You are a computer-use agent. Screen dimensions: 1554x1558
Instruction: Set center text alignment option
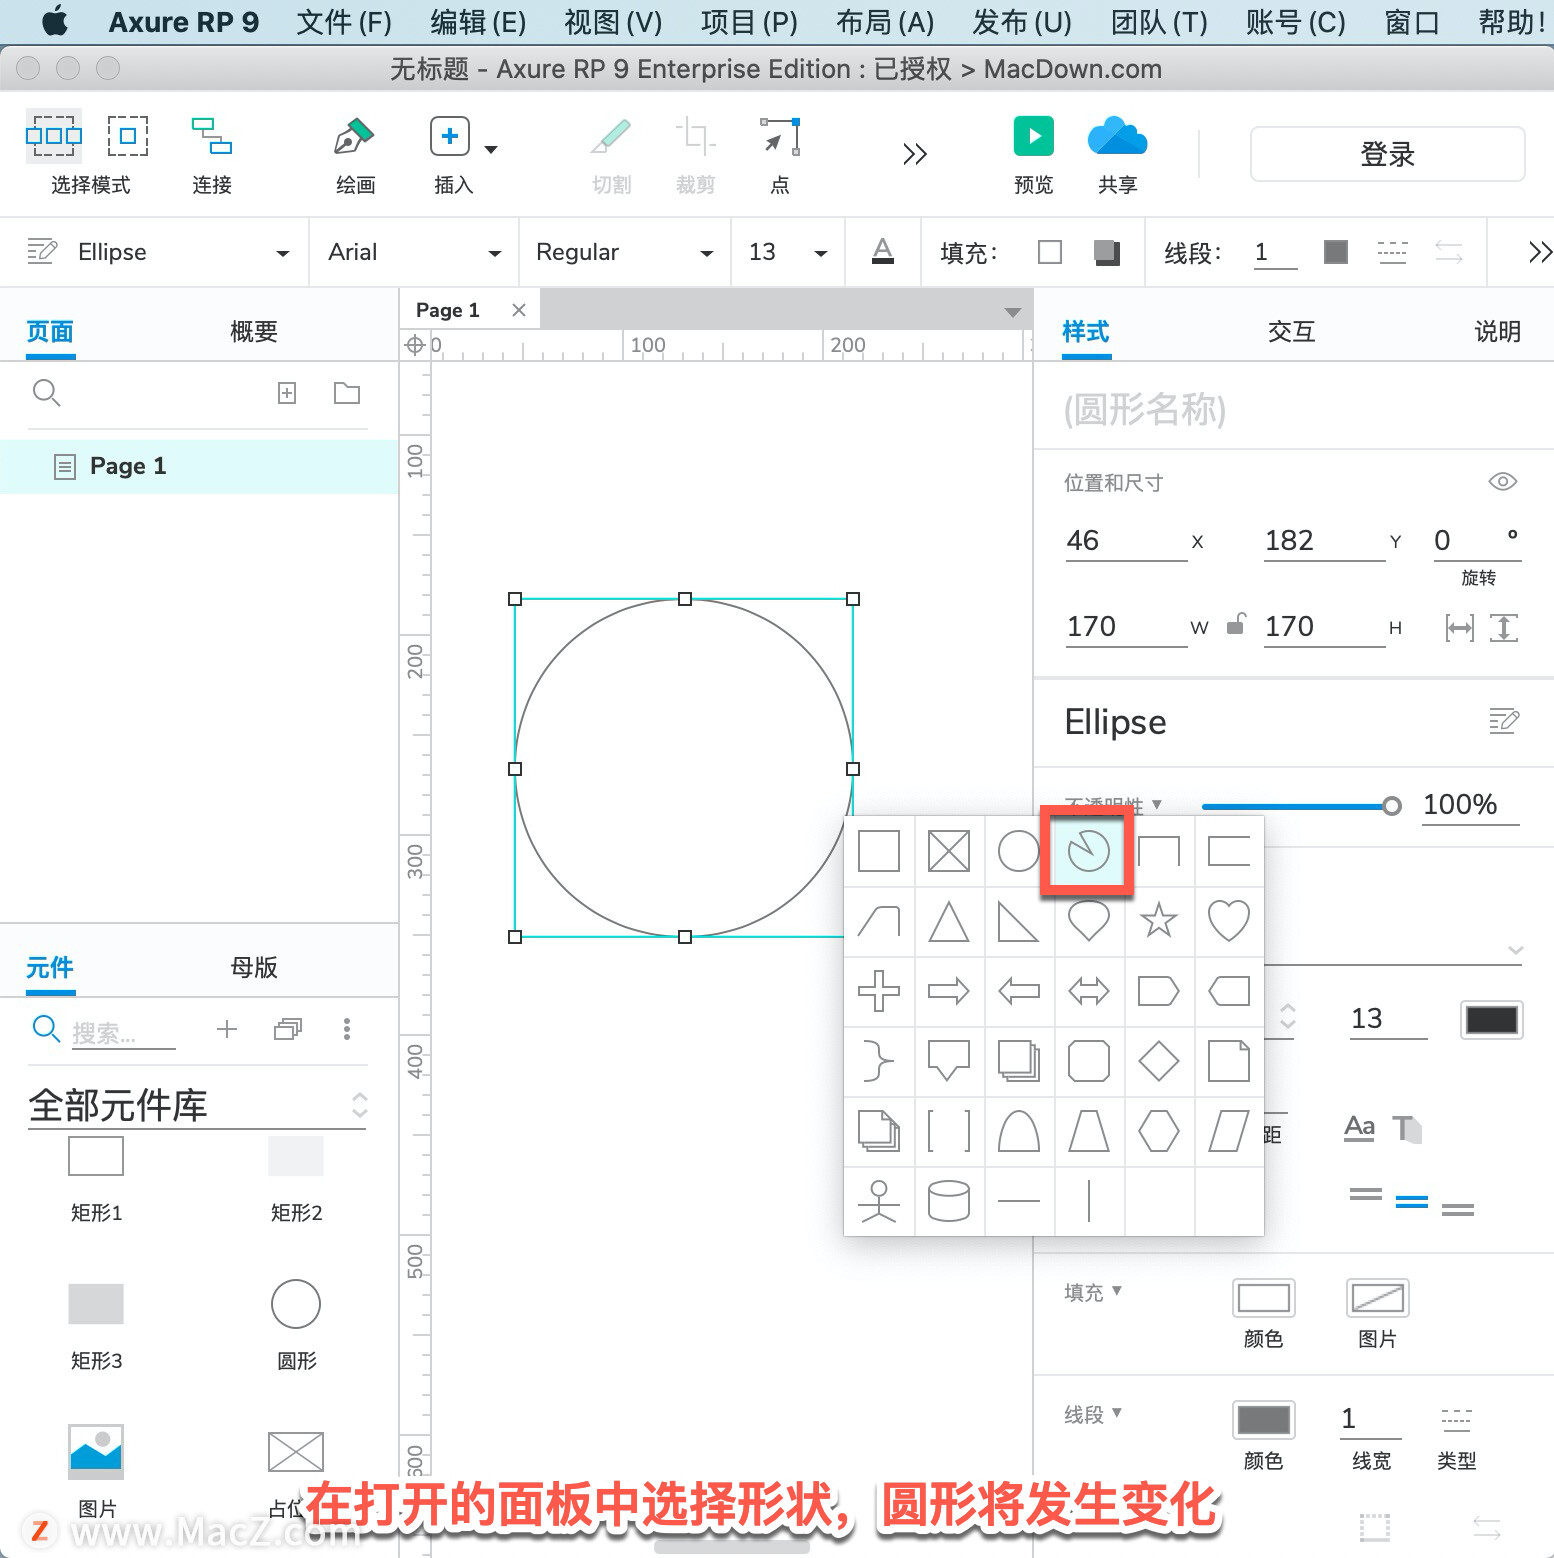click(1411, 1201)
